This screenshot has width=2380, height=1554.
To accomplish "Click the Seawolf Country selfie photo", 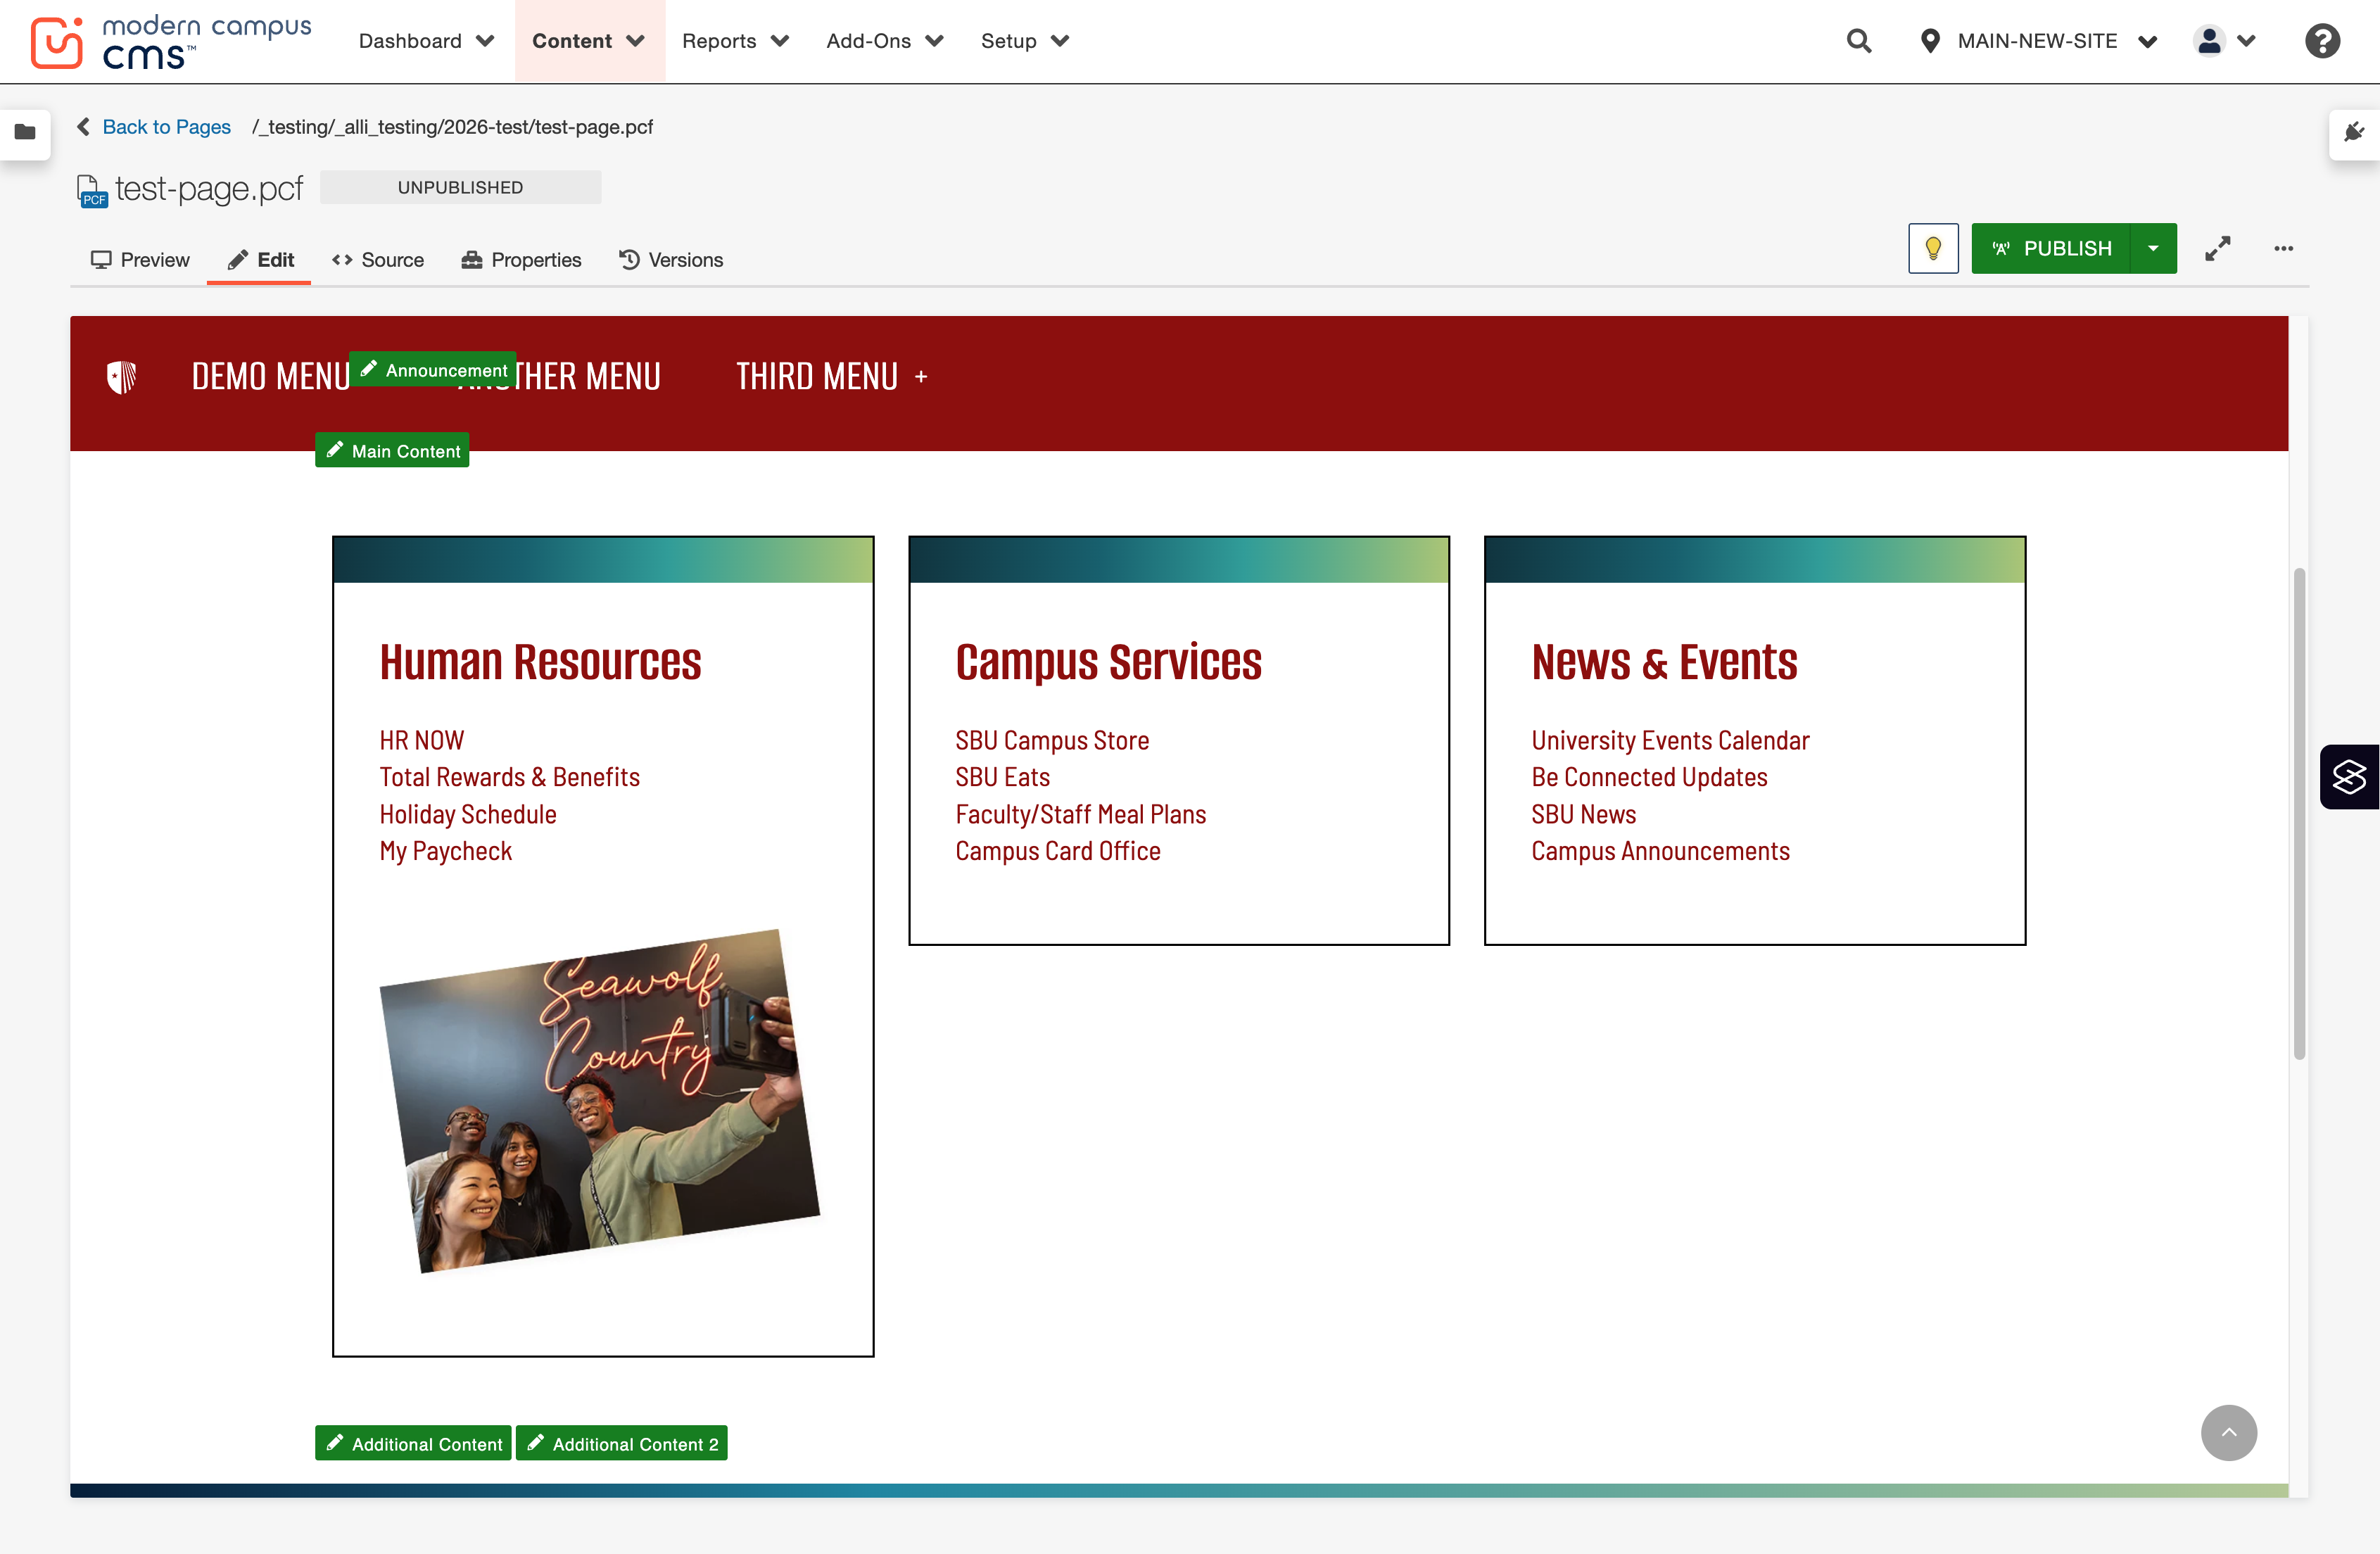I will (x=599, y=1102).
